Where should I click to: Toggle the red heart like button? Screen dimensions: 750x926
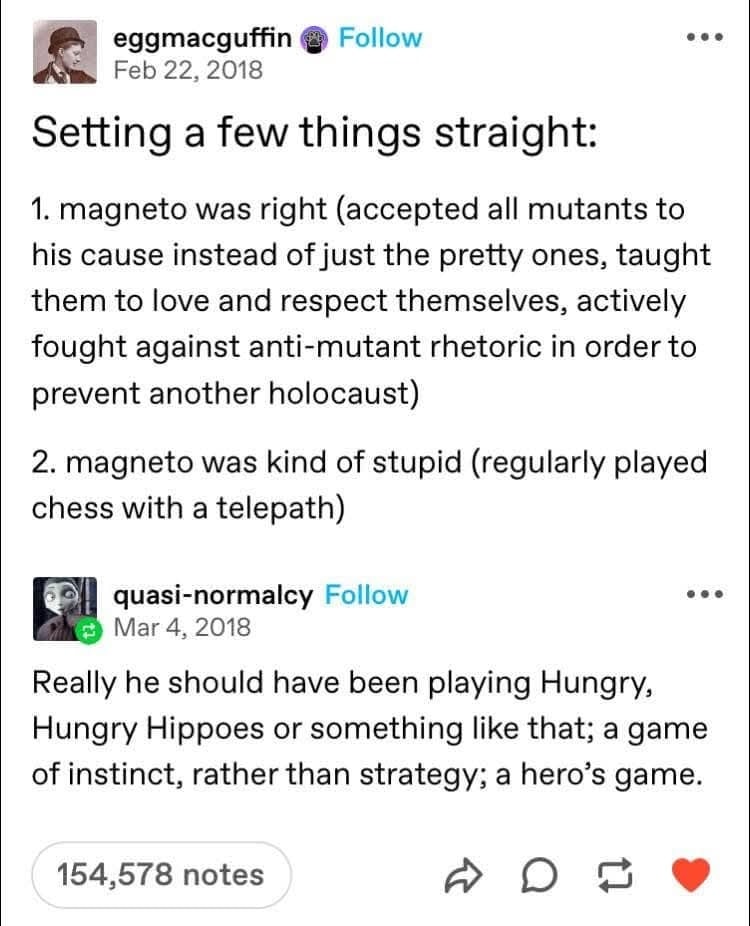(x=691, y=874)
